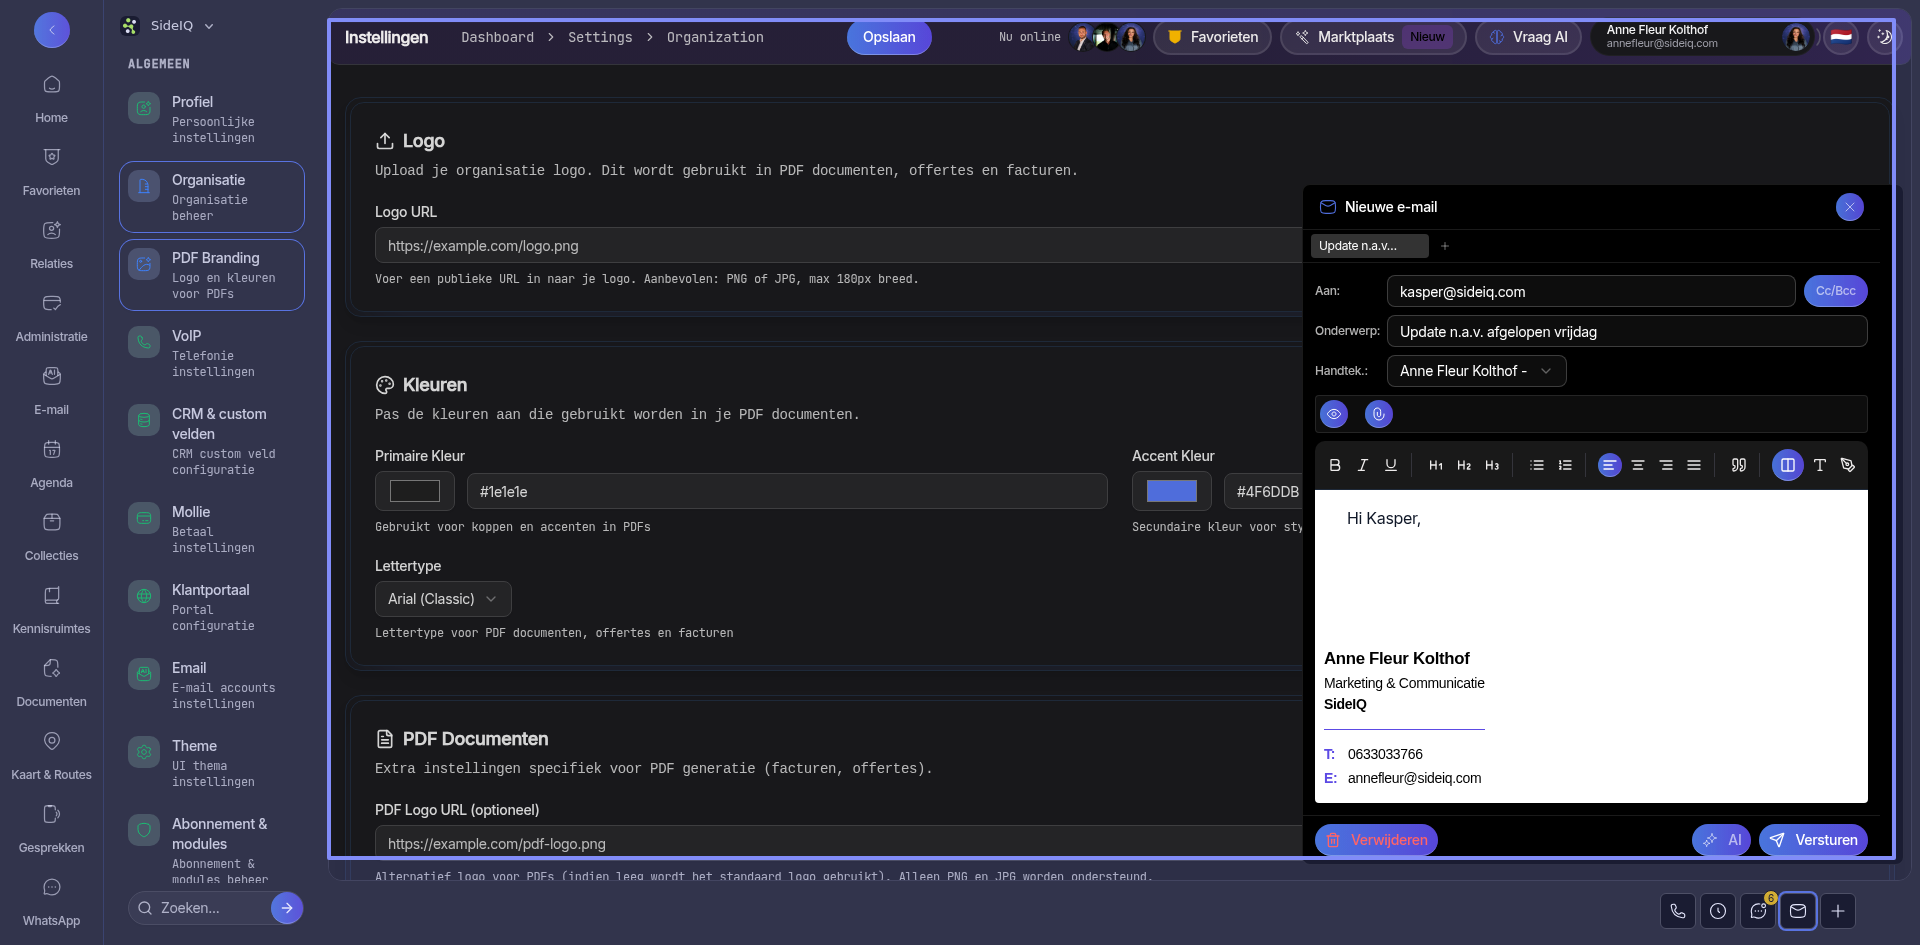Image resolution: width=1920 pixels, height=945 pixels.
Task: Click the Opslaan button
Action: 888,37
